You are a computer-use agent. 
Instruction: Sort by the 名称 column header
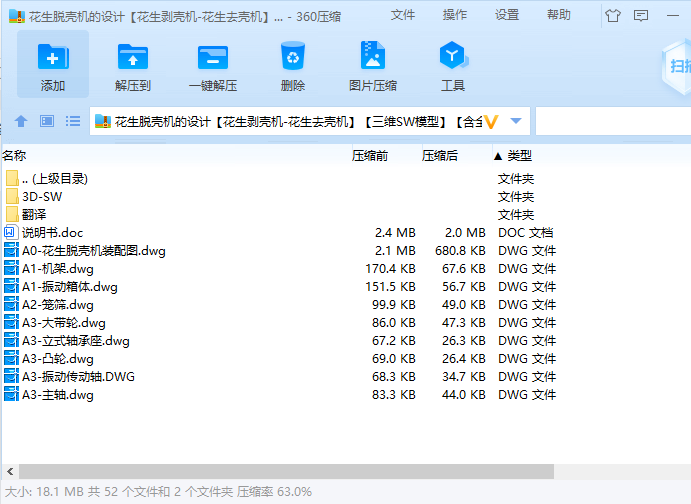click(x=15, y=156)
